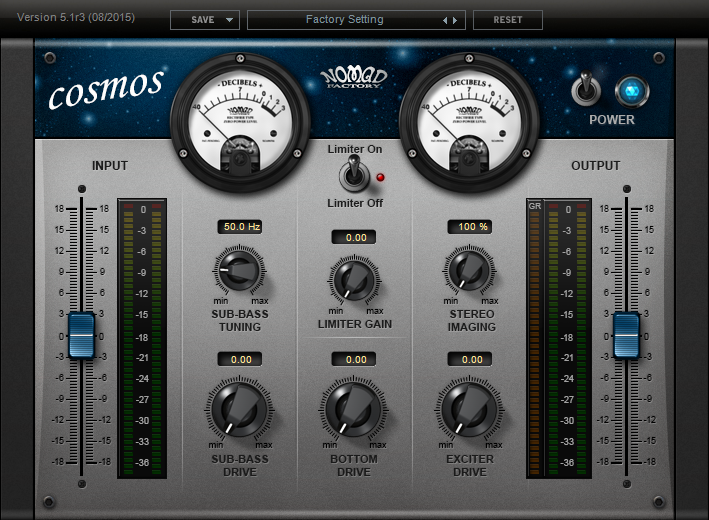Toggle the Limiter On/Off switch
Viewport: 709px width, 520px height.
pos(354,175)
